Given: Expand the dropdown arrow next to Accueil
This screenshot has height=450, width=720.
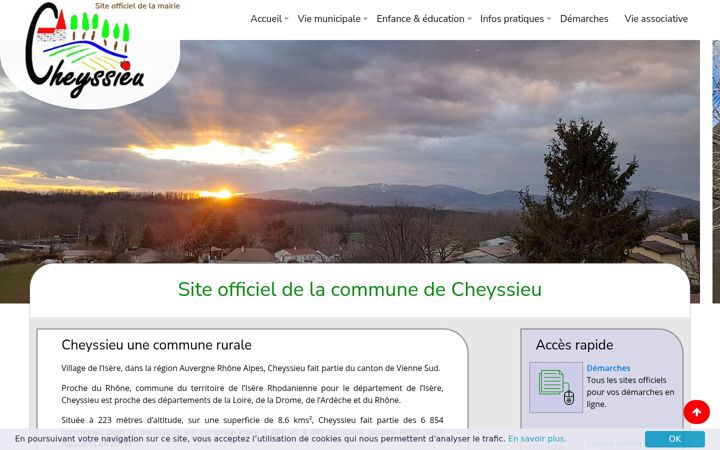Looking at the screenshot, I should coord(286,19).
